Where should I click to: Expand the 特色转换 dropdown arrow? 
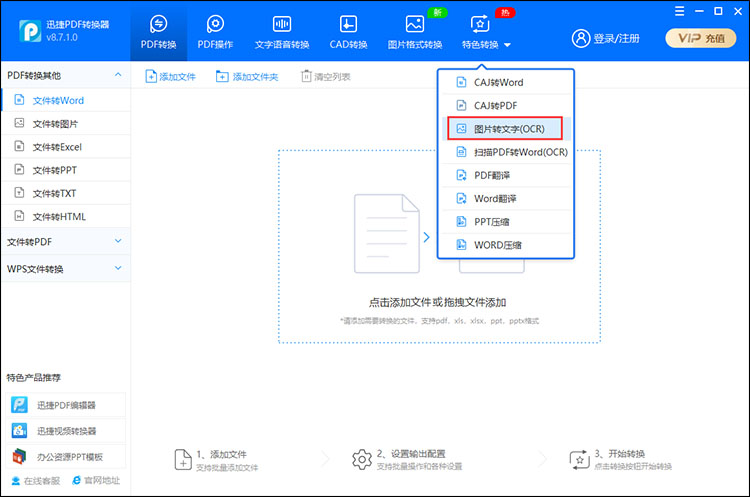point(507,45)
